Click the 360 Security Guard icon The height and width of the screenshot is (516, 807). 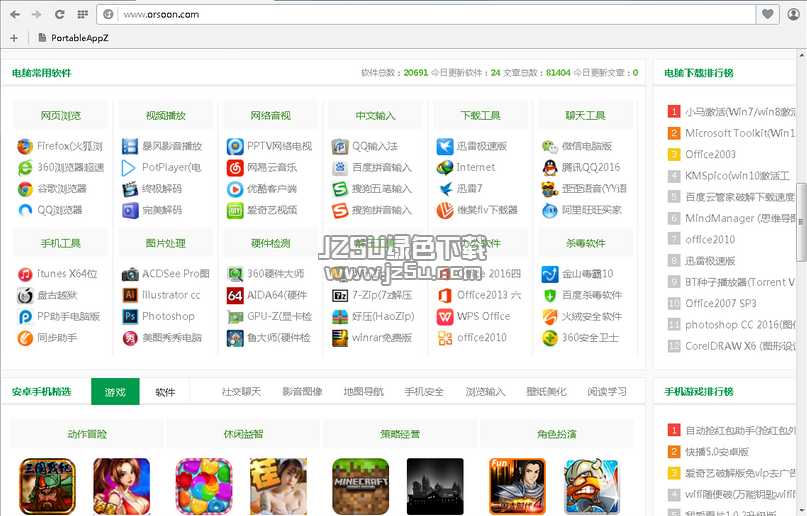(550, 337)
